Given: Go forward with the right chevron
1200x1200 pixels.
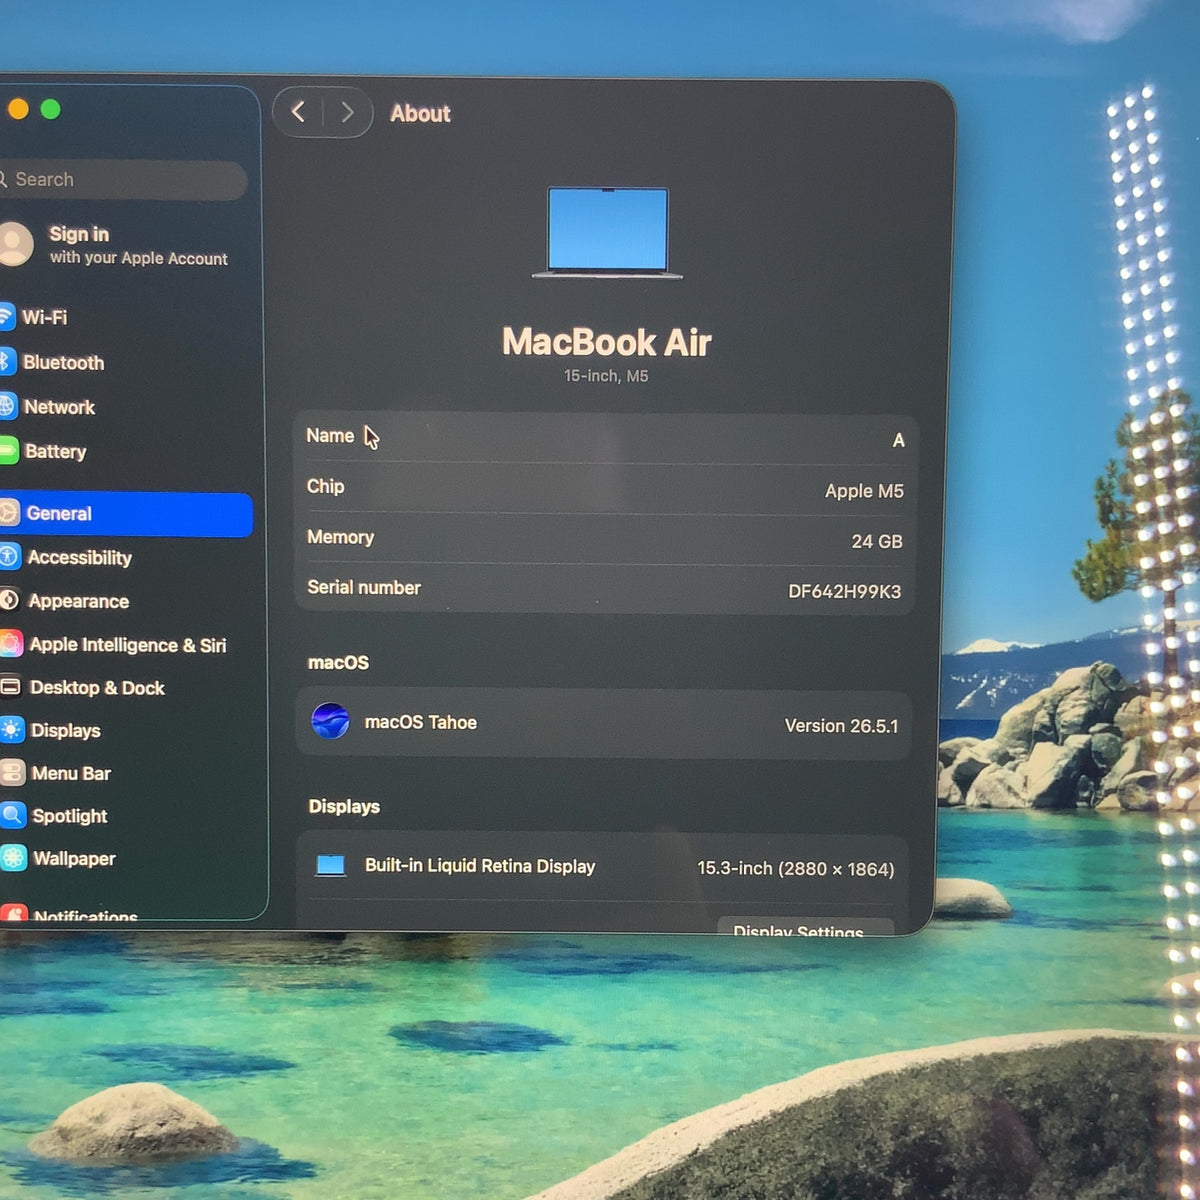Looking at the screenshot, I should pyautogui.click(x=347, y=112).
